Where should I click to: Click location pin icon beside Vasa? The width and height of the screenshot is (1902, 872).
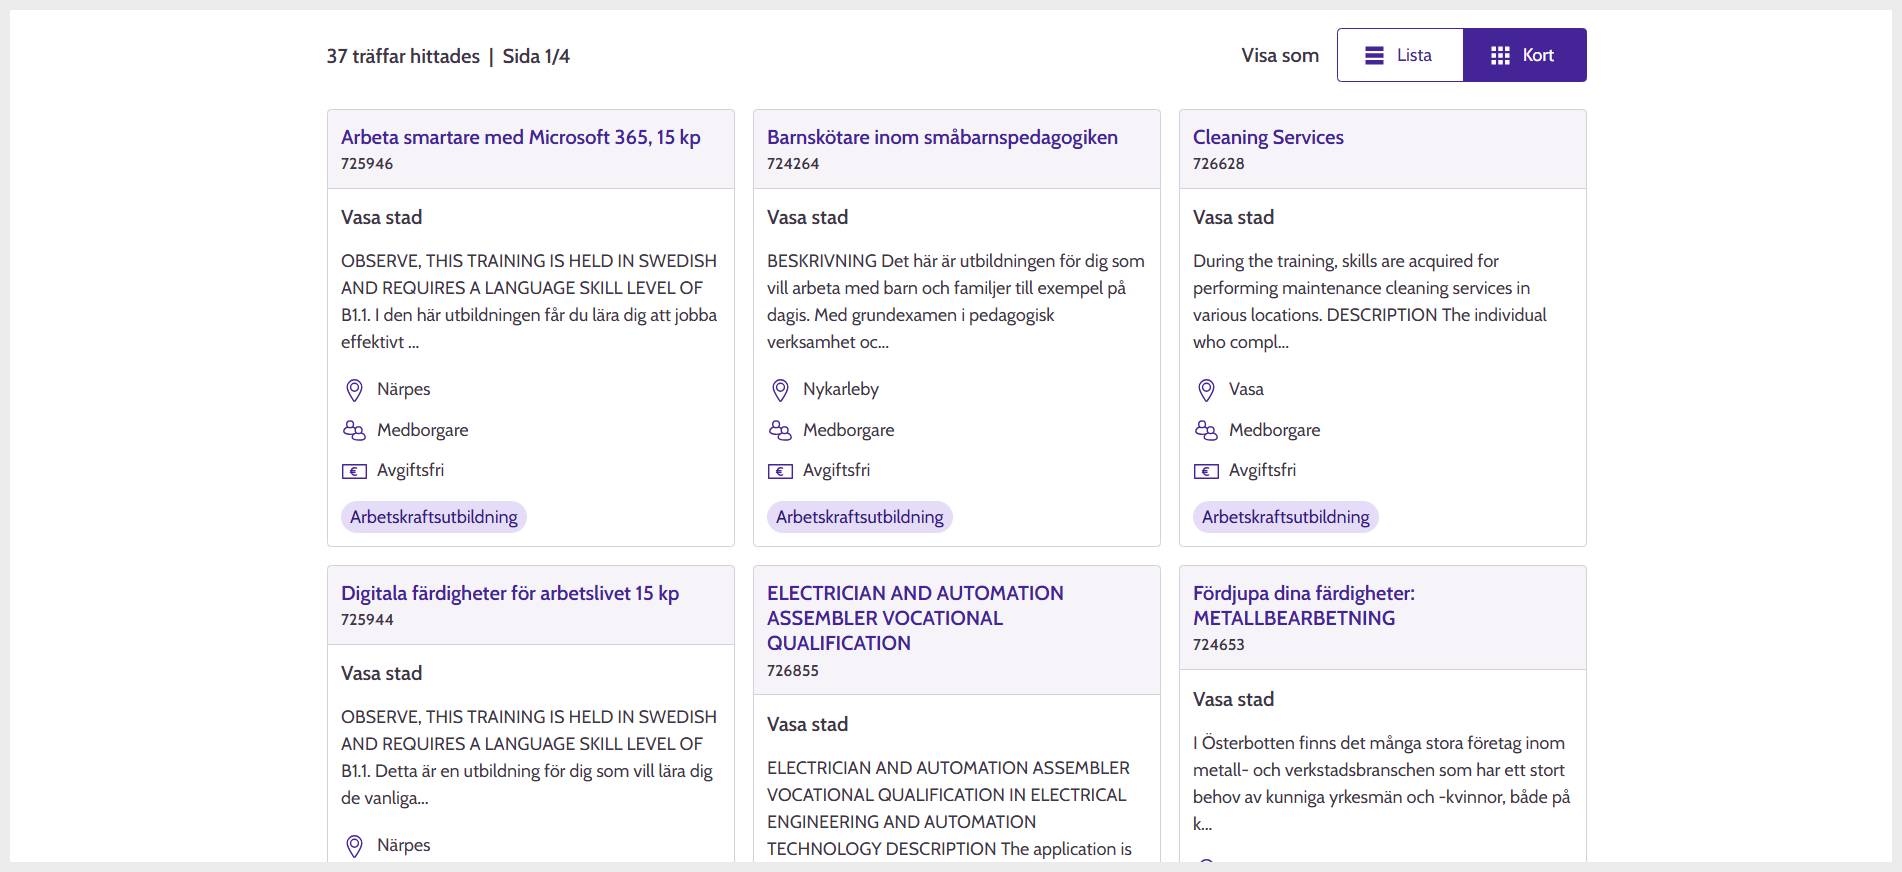pos(1206,390)
